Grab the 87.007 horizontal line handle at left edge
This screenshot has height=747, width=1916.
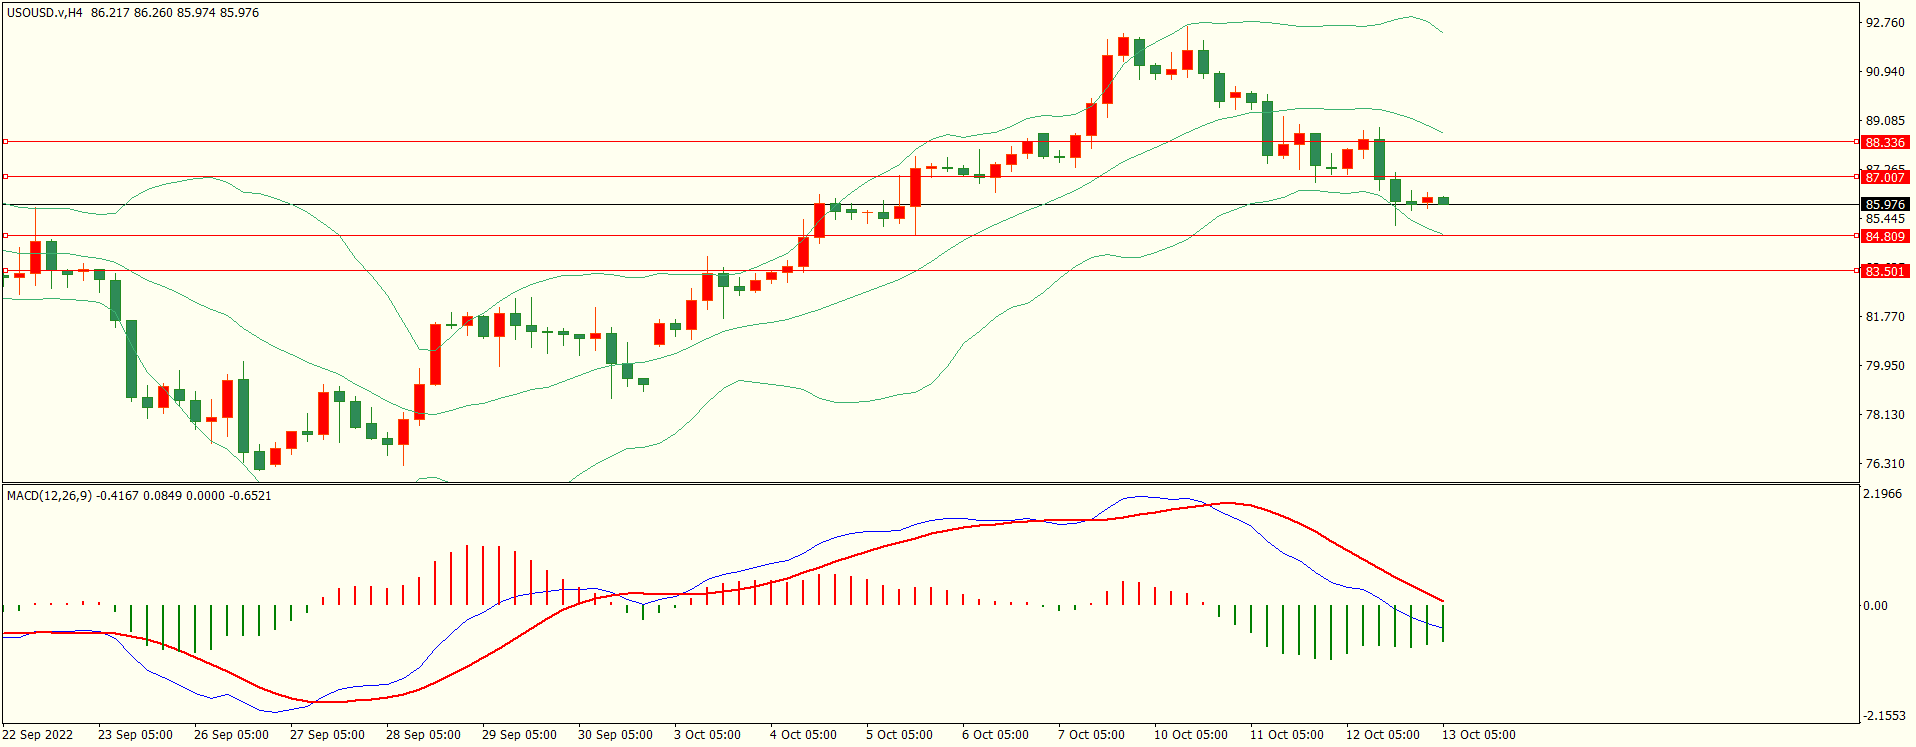pyautogui.click(x=6, y=176)
